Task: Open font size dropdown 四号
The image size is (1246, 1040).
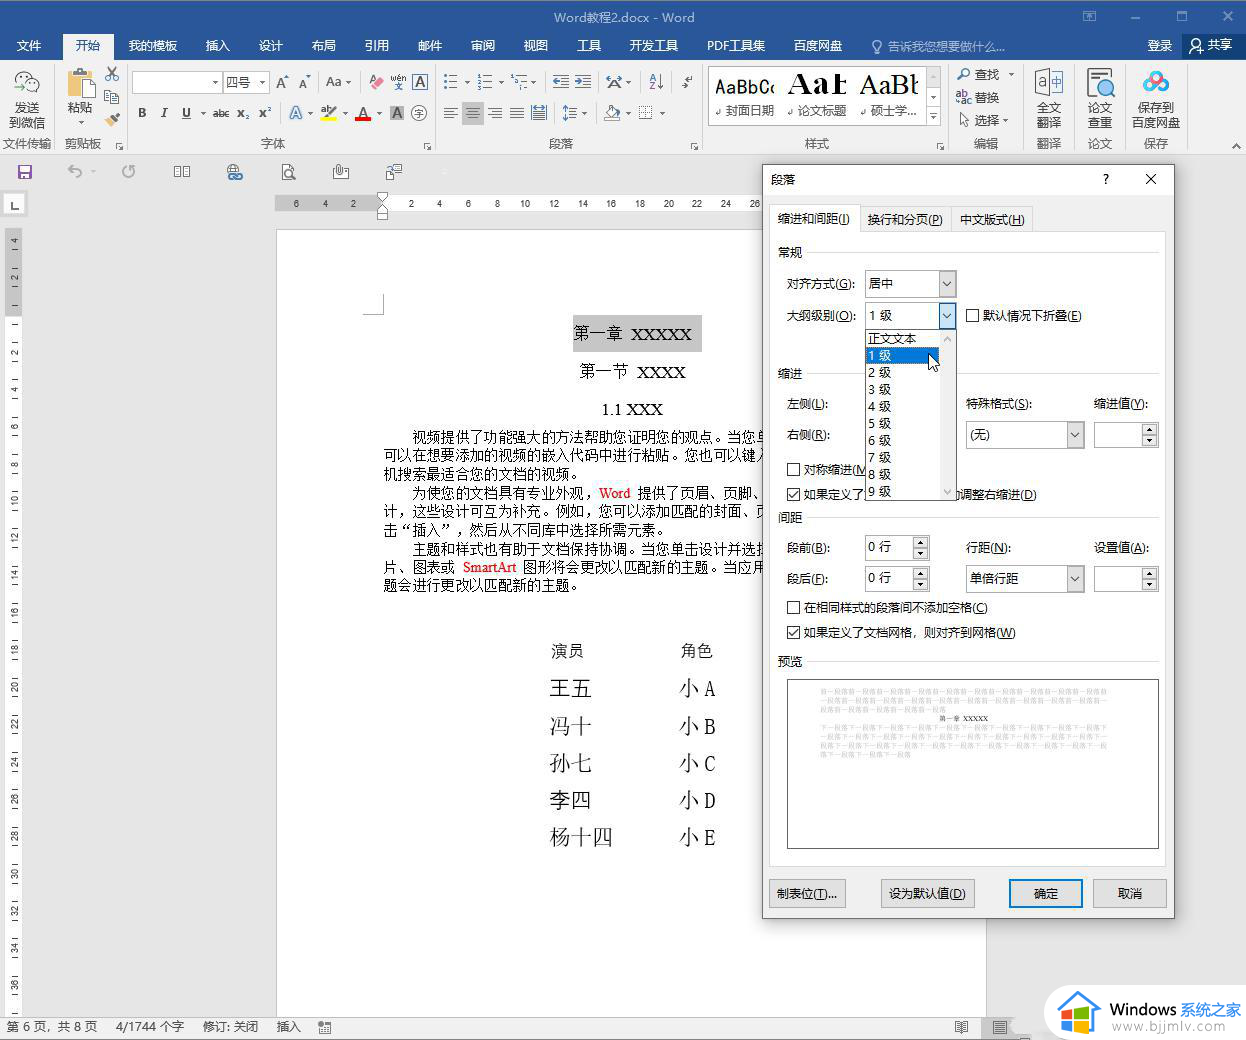Action: click(x=263, y=82)
